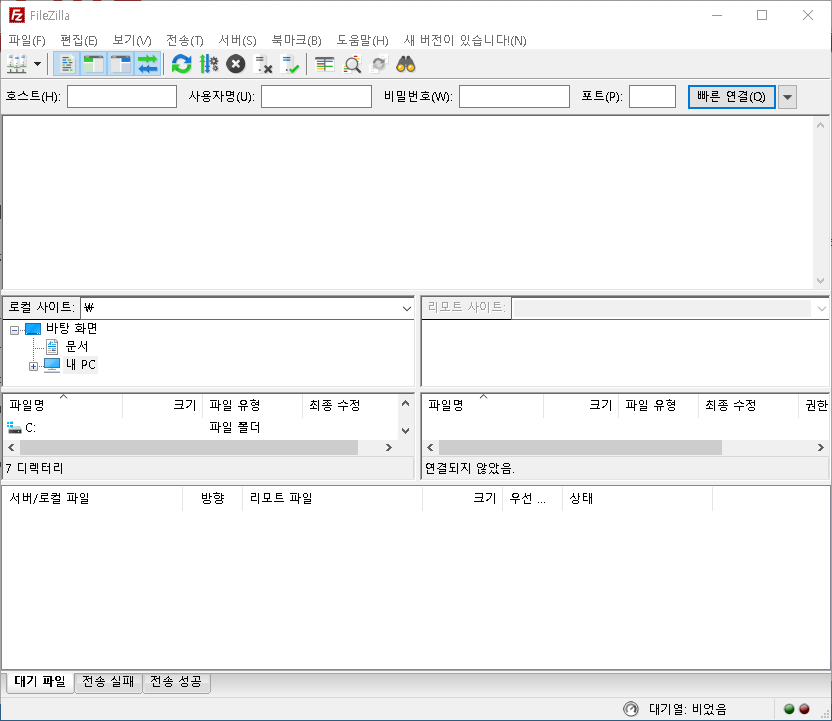This screenshot has width=832, height=721.
Task: Open 전송(T) menu
Action: [185, 40]
